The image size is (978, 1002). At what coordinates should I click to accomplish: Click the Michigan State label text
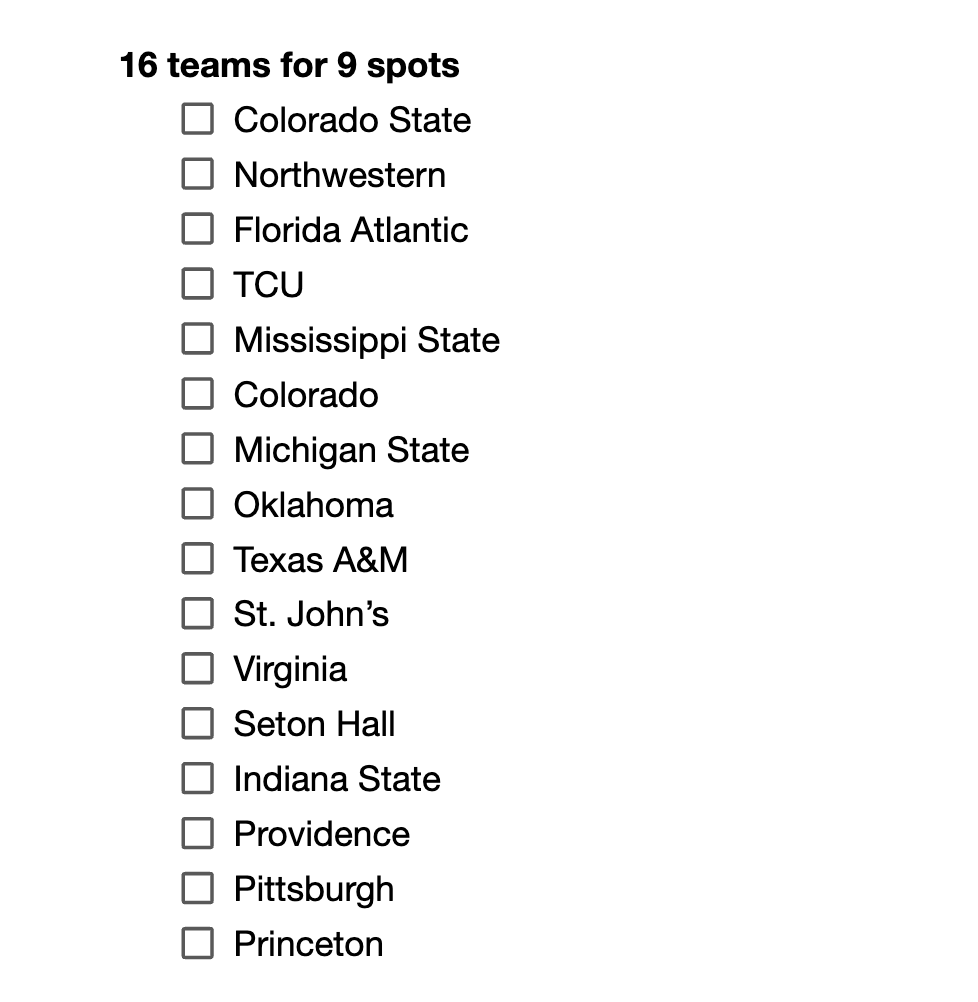click(x=351, y=450)
